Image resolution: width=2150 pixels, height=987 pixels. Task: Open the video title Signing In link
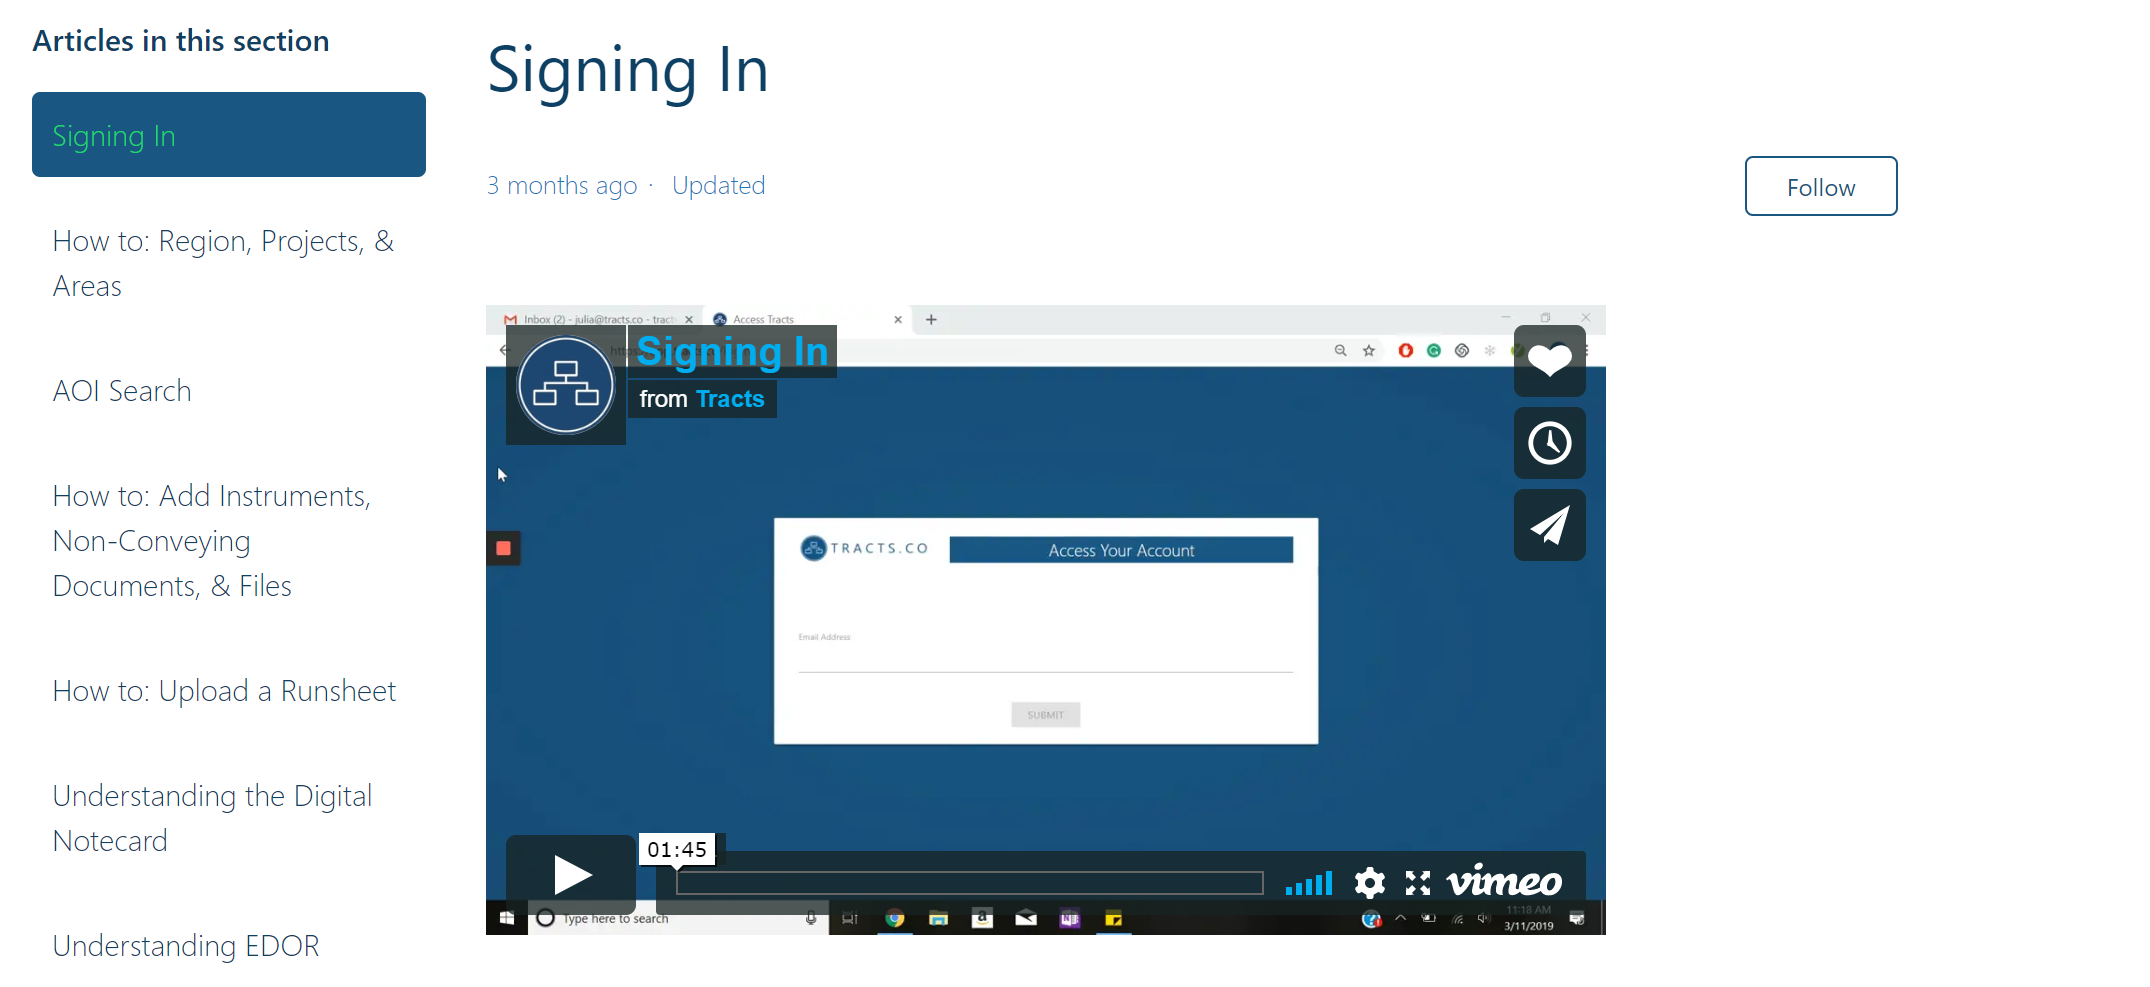click(x=732, y=352)
